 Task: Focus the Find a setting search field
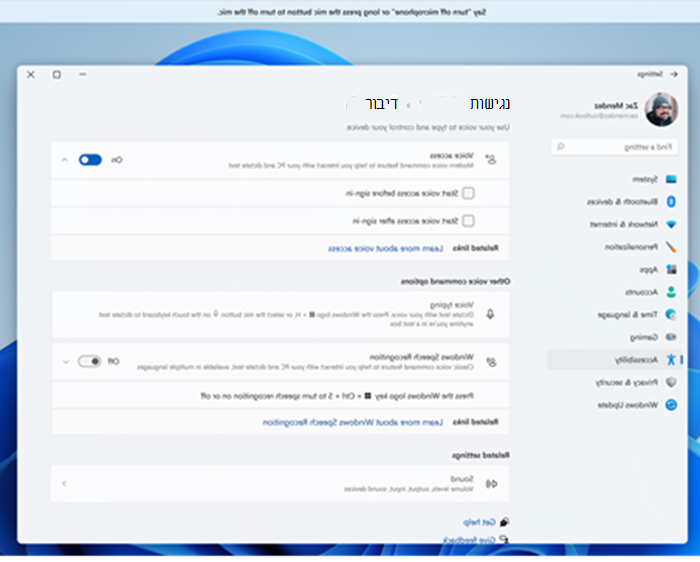pyautogui.click(x=614, y=147)
